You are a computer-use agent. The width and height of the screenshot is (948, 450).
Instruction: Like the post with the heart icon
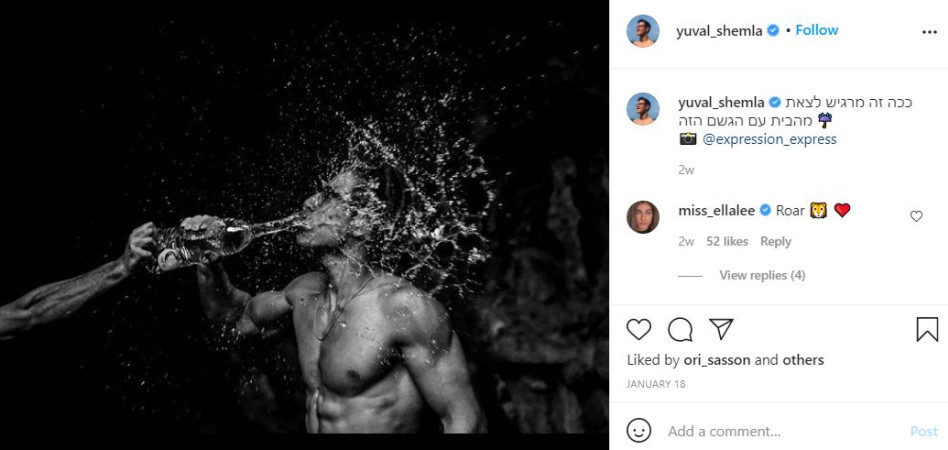pyautogui.click(x=639, y=329)
